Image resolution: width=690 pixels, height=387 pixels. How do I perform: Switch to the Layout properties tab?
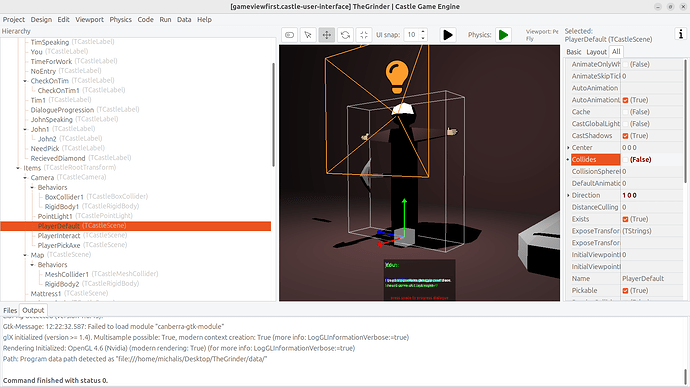point(596,52)
